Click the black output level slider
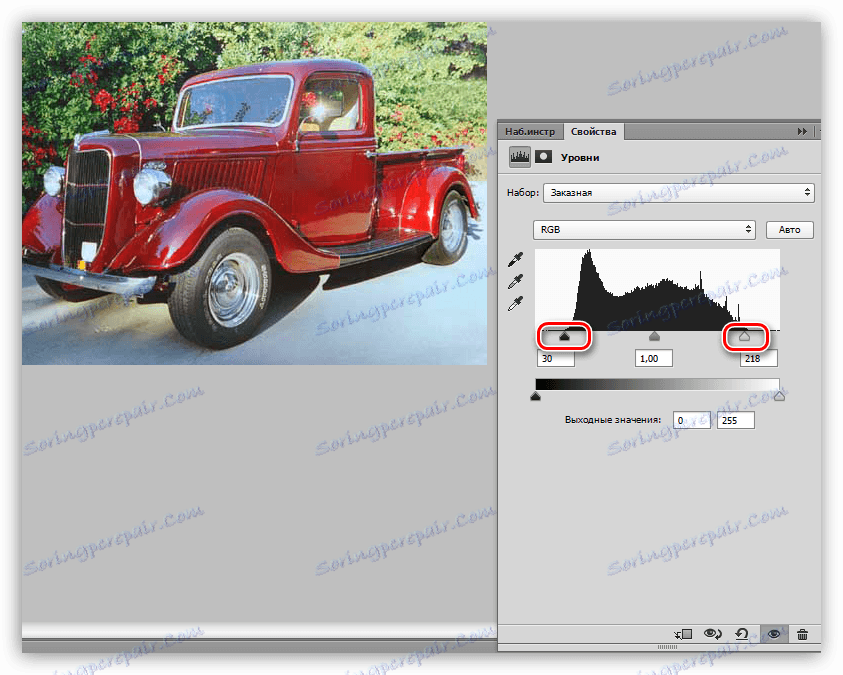Image resolution: width=843 pixels, height=675 pixels. pyautogui.click(x=535, y=397)
